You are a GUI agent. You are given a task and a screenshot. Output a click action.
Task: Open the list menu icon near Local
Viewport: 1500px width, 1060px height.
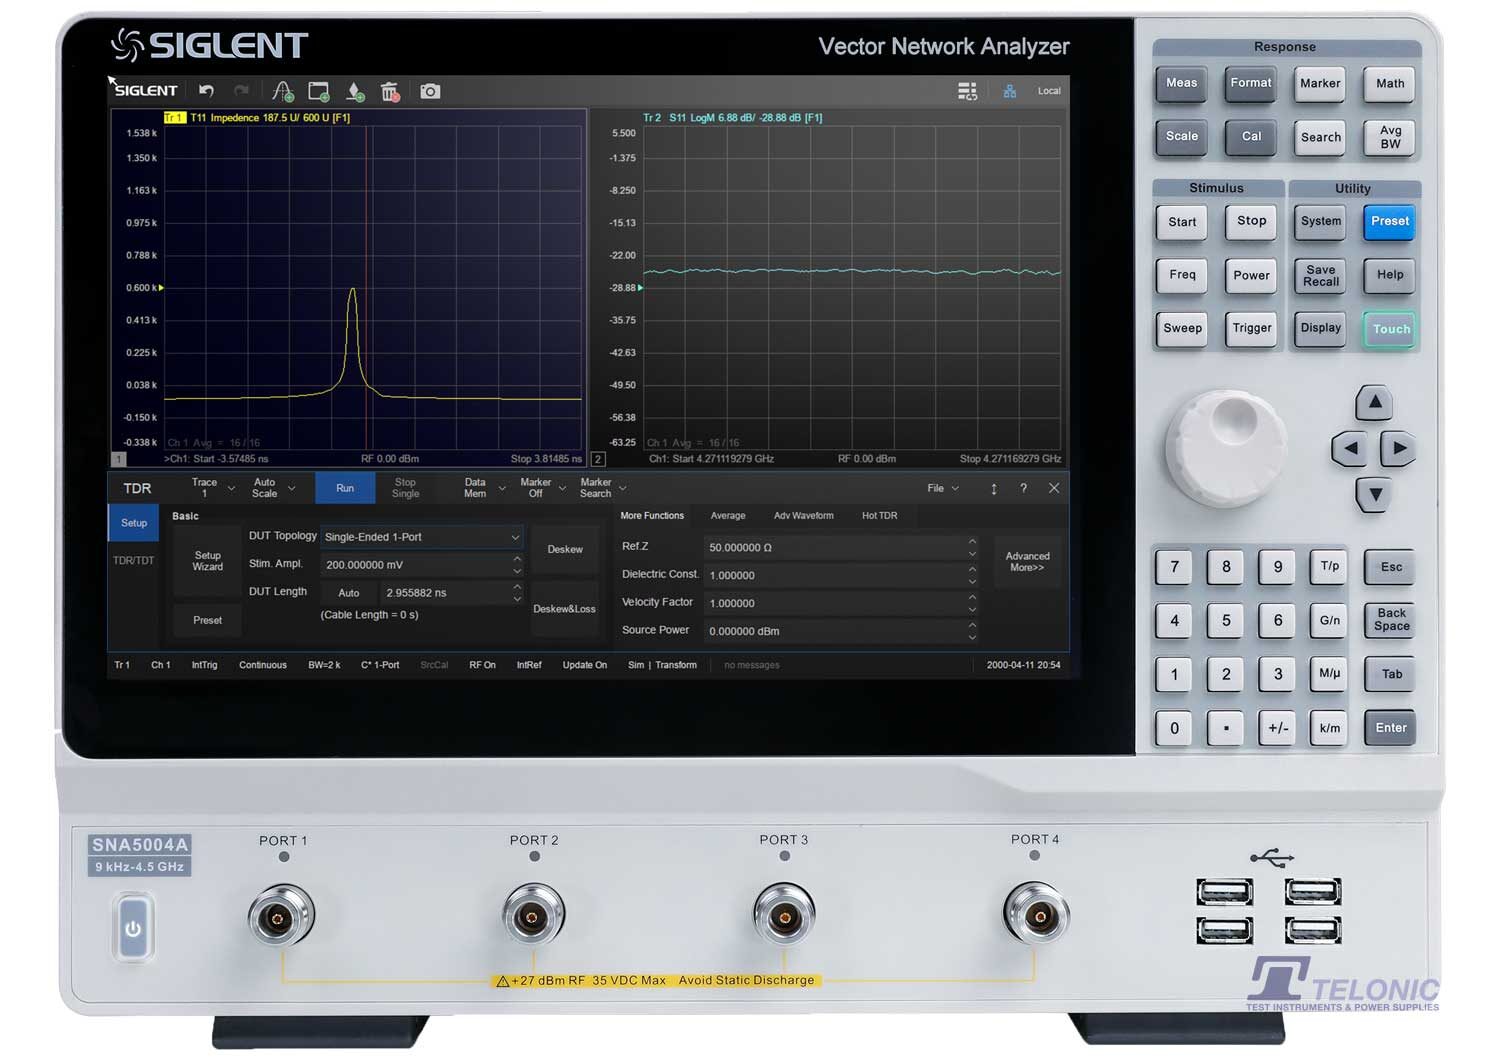967,91
